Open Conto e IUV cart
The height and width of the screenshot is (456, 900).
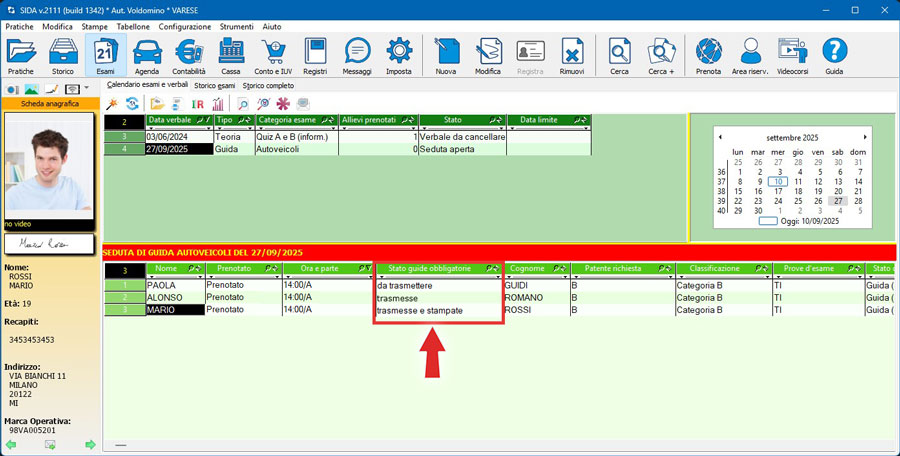tap(273, 57)
